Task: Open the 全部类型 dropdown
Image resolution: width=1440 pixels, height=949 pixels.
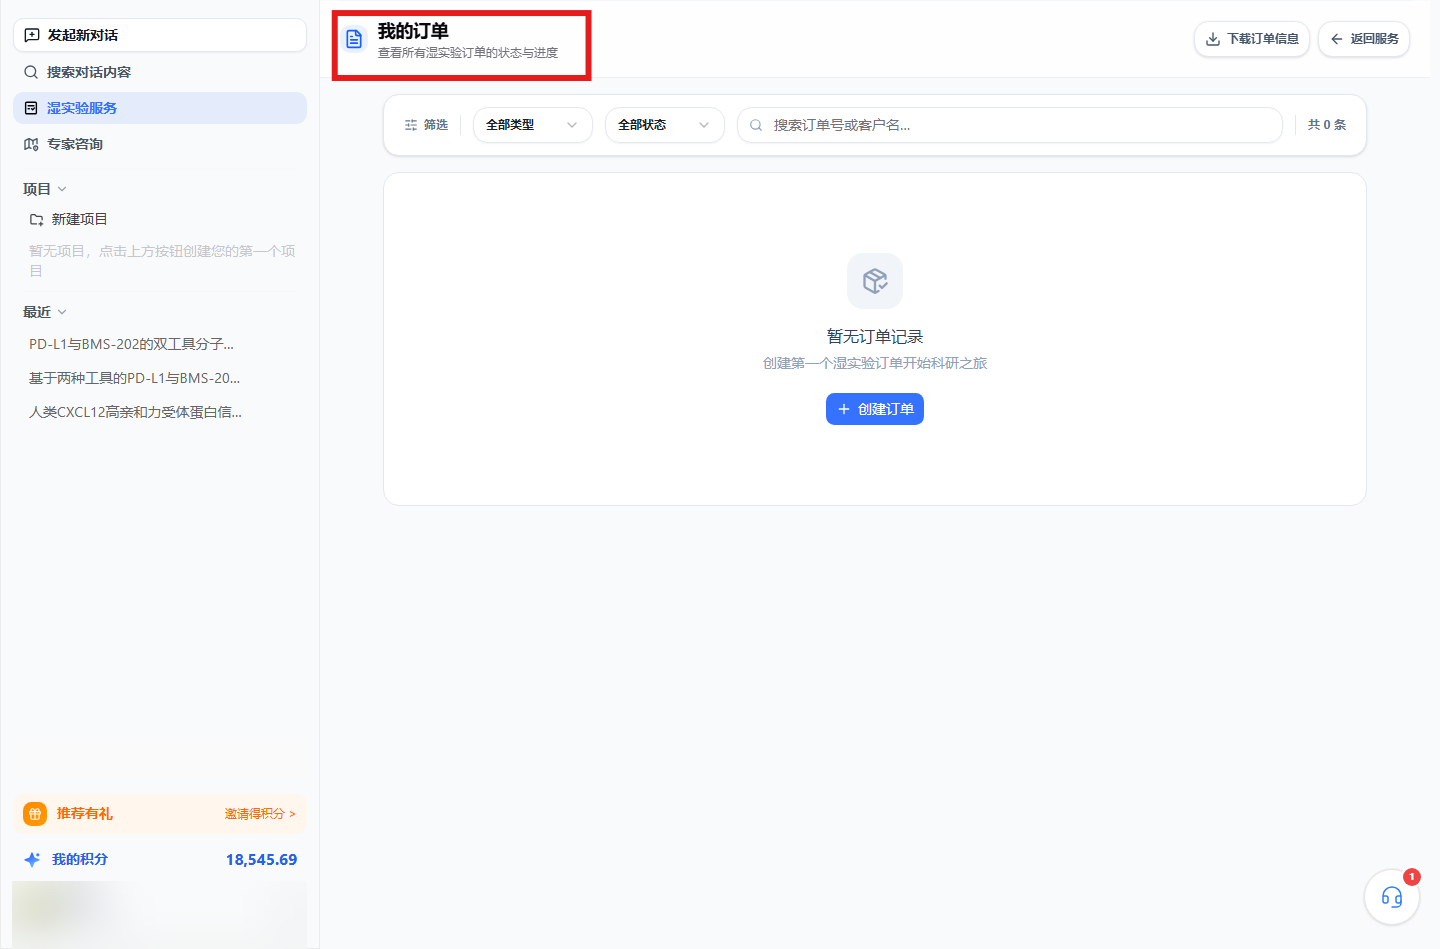Action: pos(533,125)
